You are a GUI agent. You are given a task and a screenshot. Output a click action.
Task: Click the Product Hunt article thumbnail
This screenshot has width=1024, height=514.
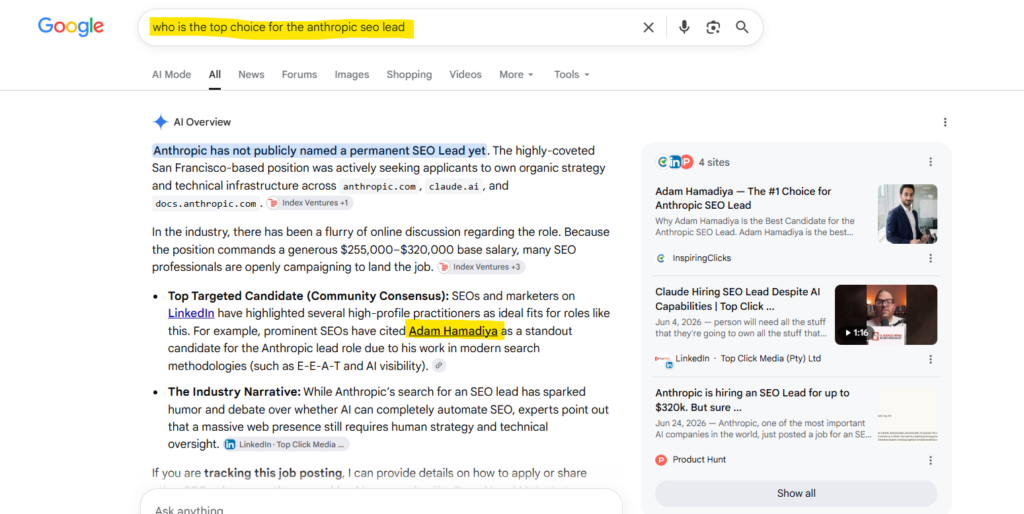[x=908, y=416]
